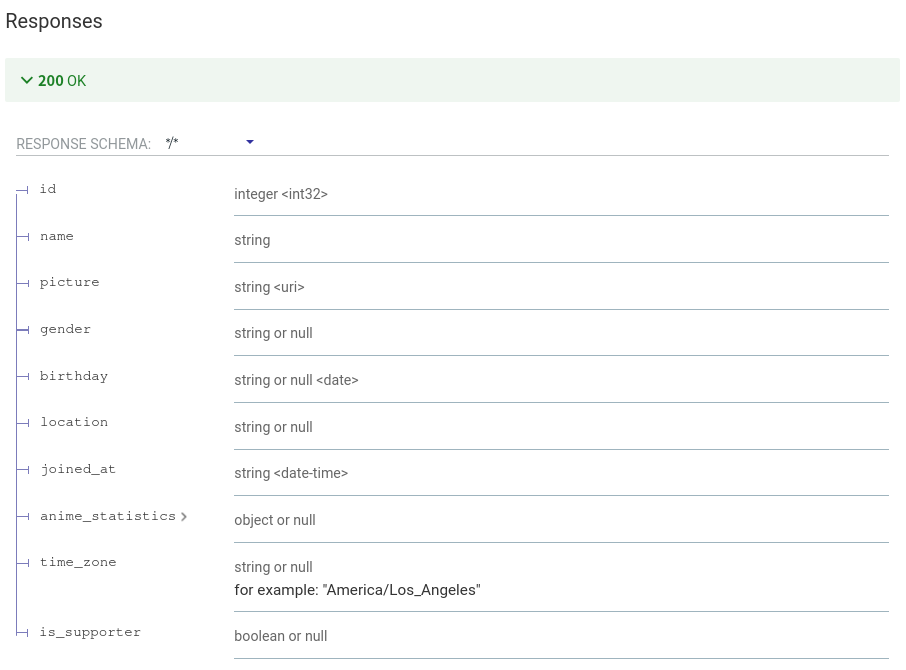Click the tree branch icon beside is_supporter
The height and width of the screenshot is (670, 906).
click(23, 633)
